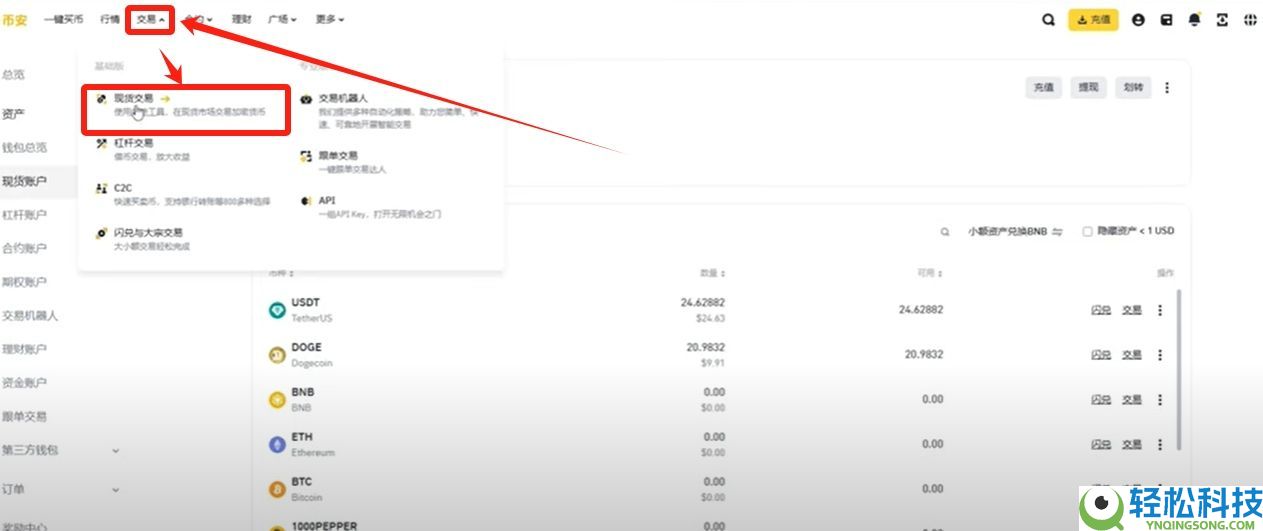Viewport: 1263px width, 531px height.
Task: Enable the 隐藏资产 < 1 USD checkbox
Action: (x=1087, y=231)
